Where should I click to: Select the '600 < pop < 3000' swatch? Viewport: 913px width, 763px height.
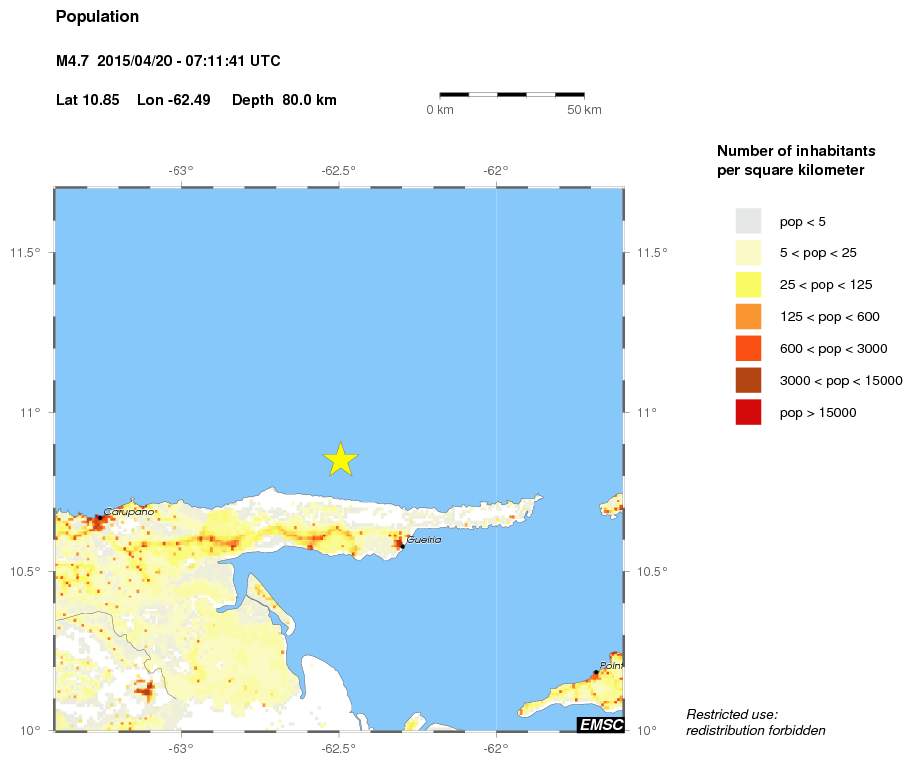748,348
